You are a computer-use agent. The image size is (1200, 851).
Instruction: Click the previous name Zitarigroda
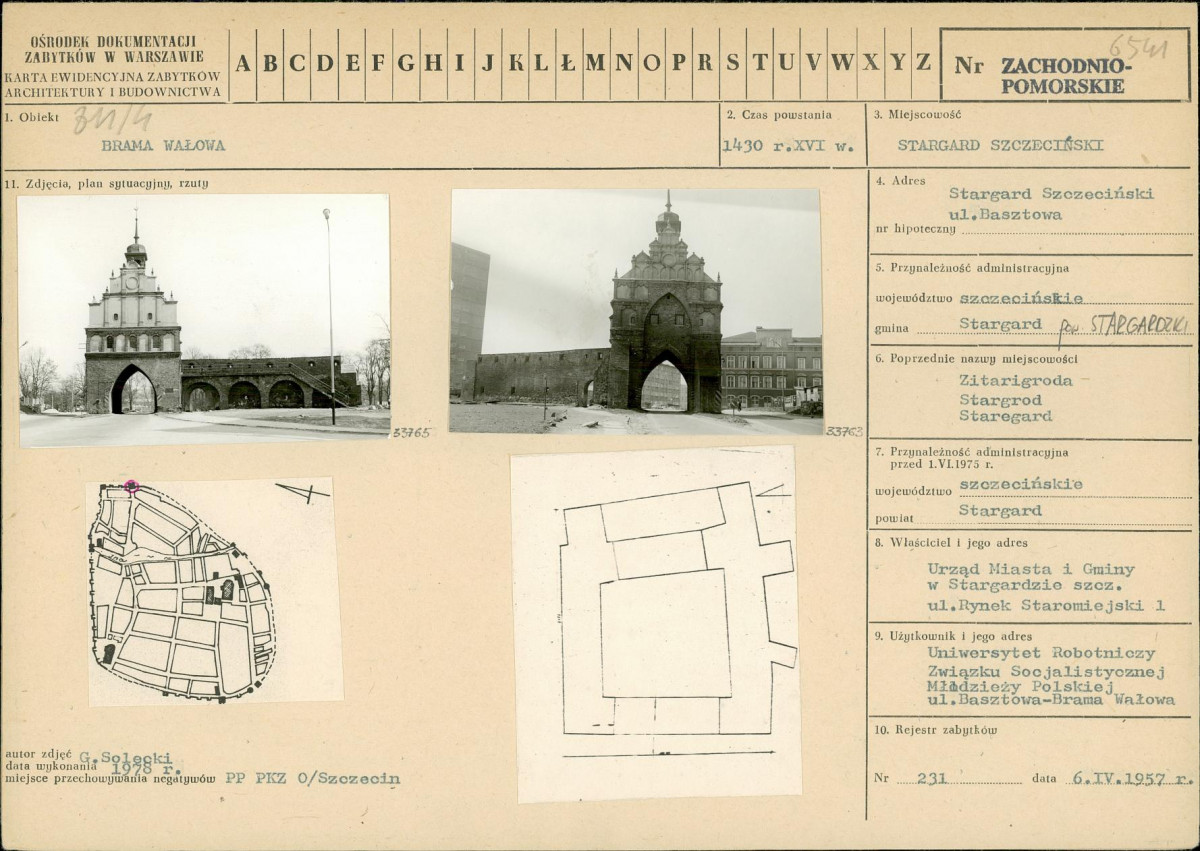[1016, 381]
